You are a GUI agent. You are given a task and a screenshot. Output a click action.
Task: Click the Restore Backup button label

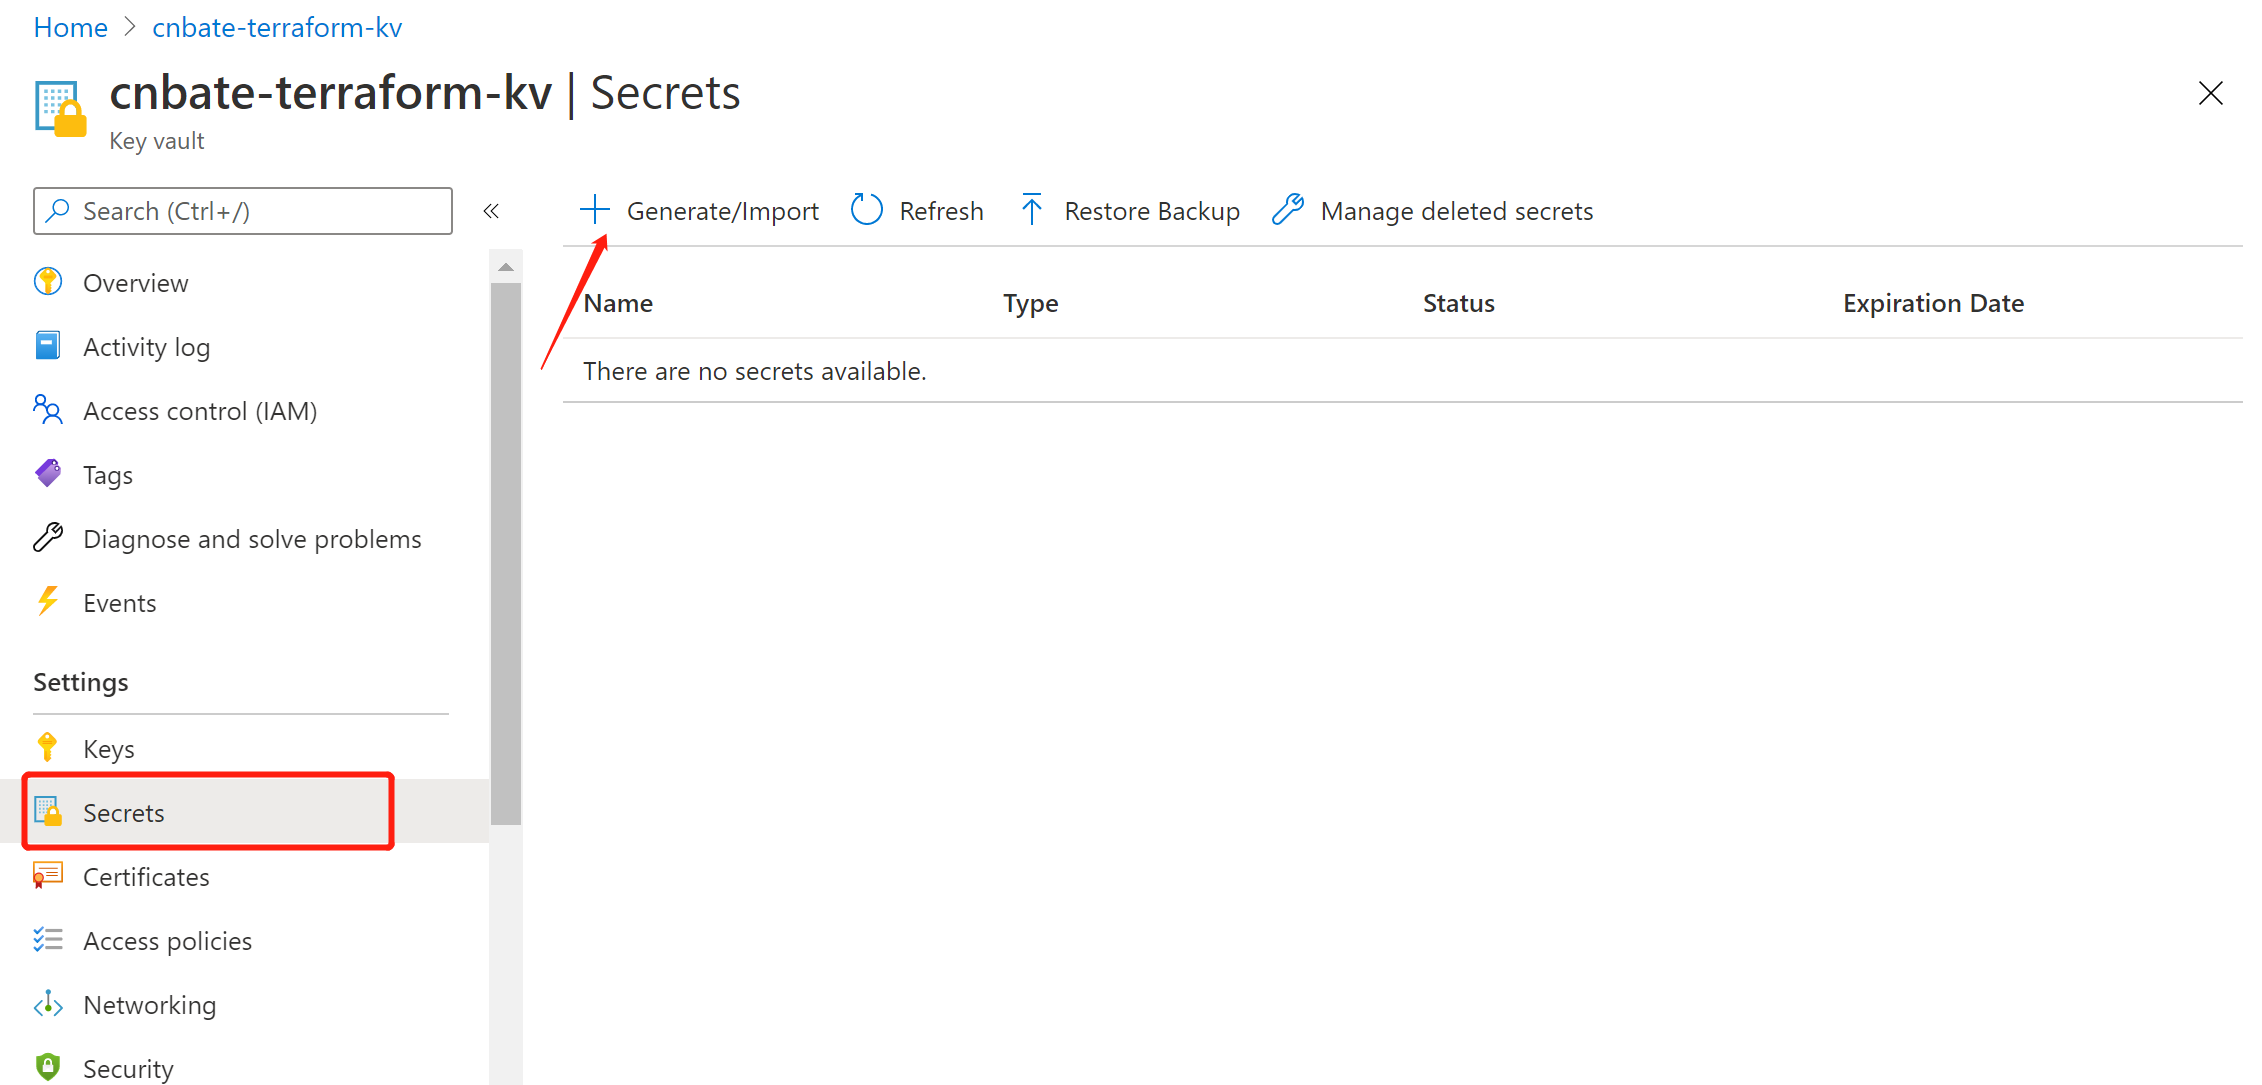[x=1152, y=211]
